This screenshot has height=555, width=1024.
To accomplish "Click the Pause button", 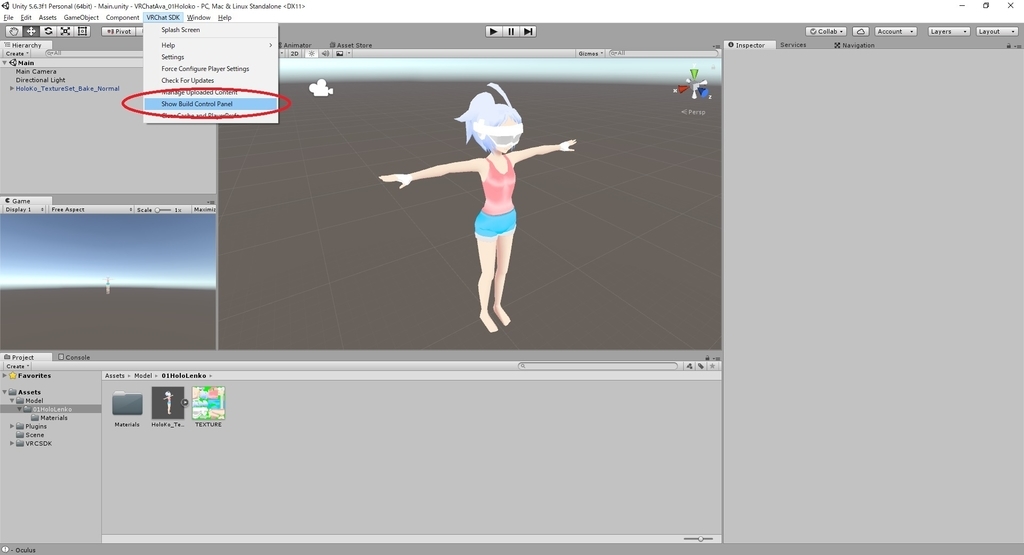I will (511, 31).
